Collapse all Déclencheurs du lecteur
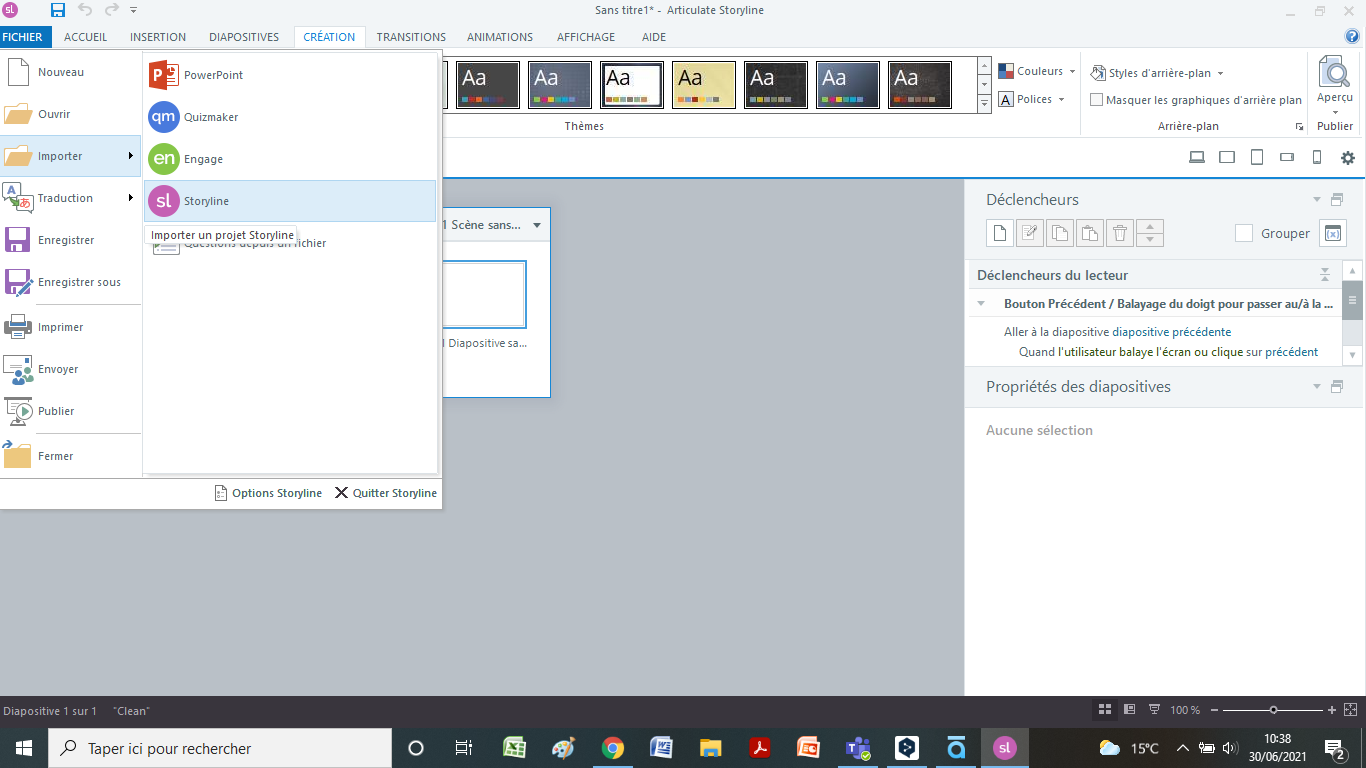This screenshot has height=768, width=1366. tap(1325, 275)
